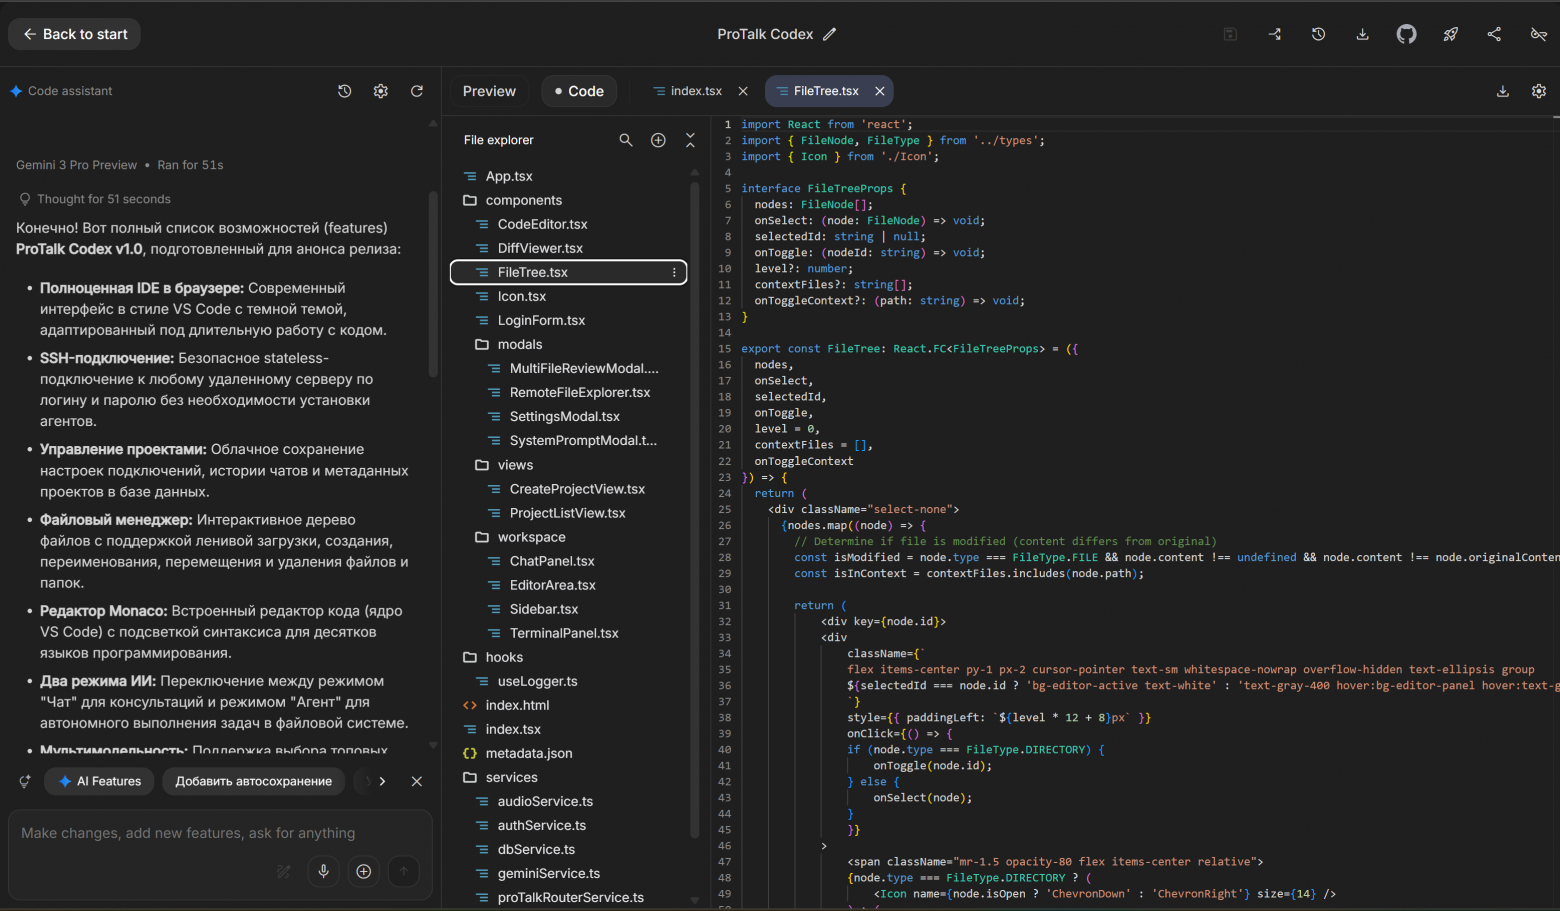The height and width of the screenshot is (911, 1560).
Task: Switch to Code view
Action: click(x=579, y=91)
